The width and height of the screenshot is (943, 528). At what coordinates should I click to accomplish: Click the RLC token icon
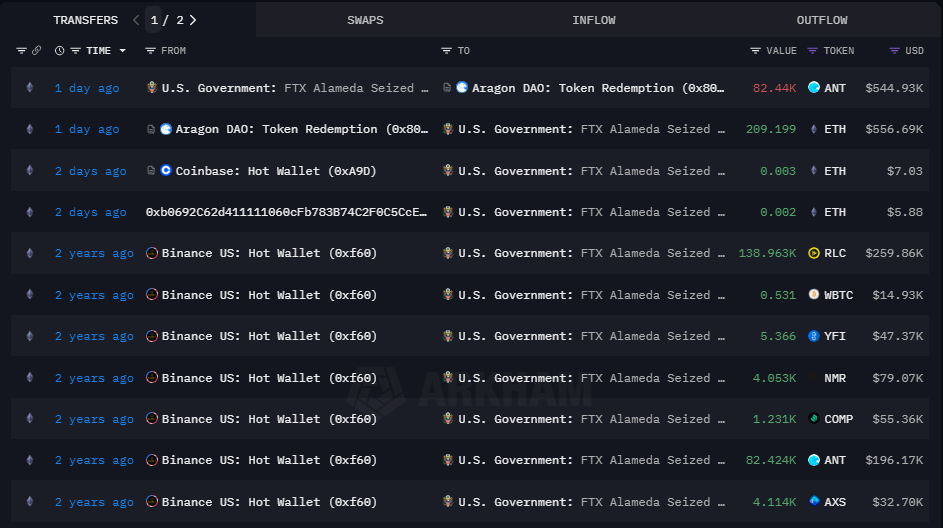point(814,253)
